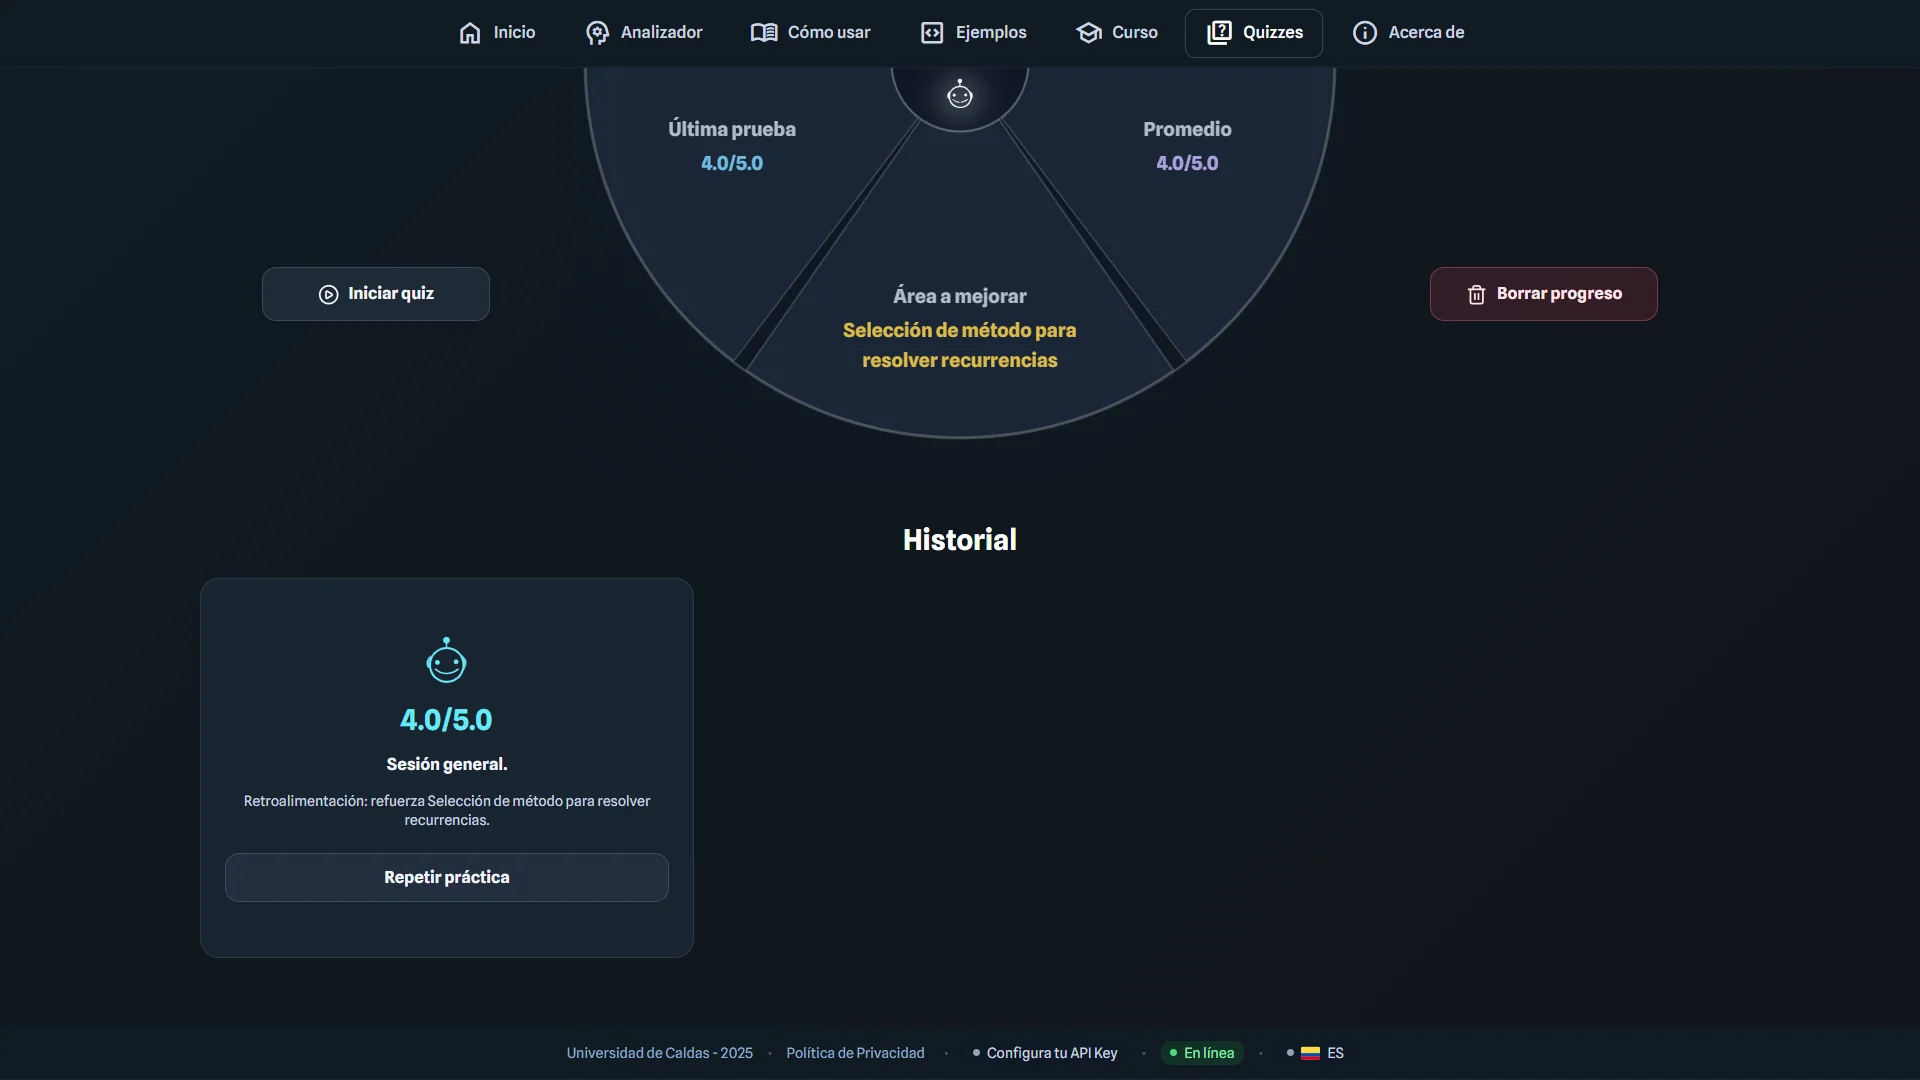The width and height of the screenshot is (1920, 1080).
Task: Open the Acerca de menu label
Action: 1426,33
